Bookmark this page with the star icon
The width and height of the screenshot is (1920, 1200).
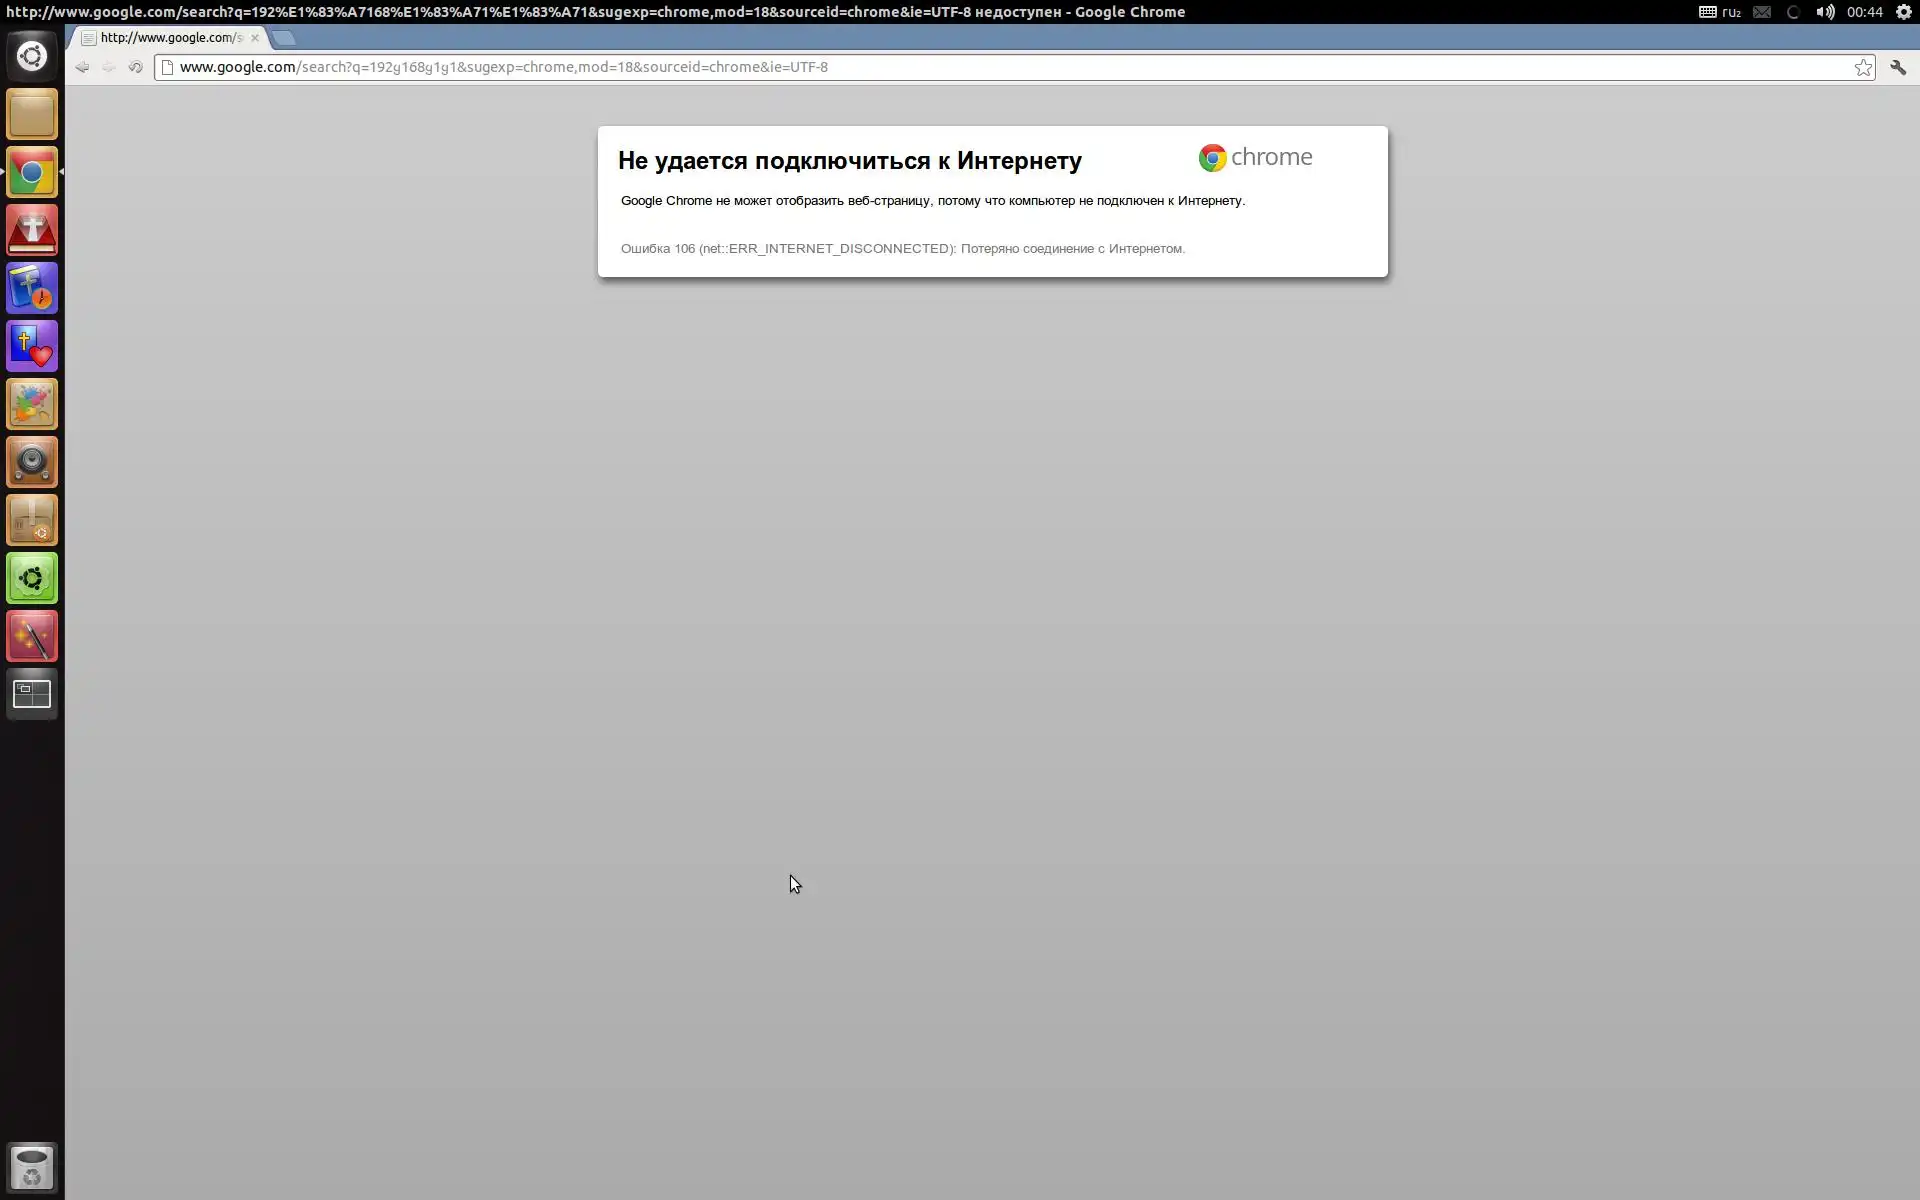[1863, 67]
